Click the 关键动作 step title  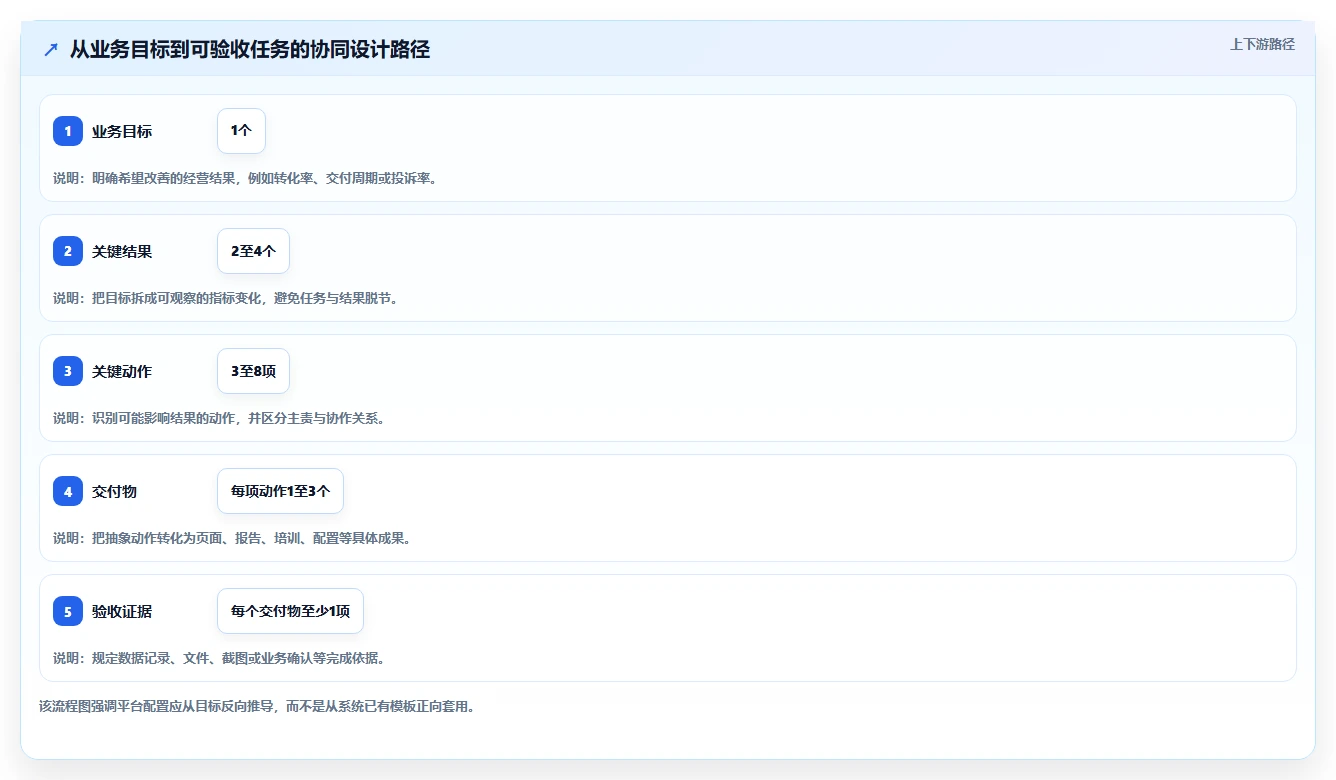click(122, 371)
